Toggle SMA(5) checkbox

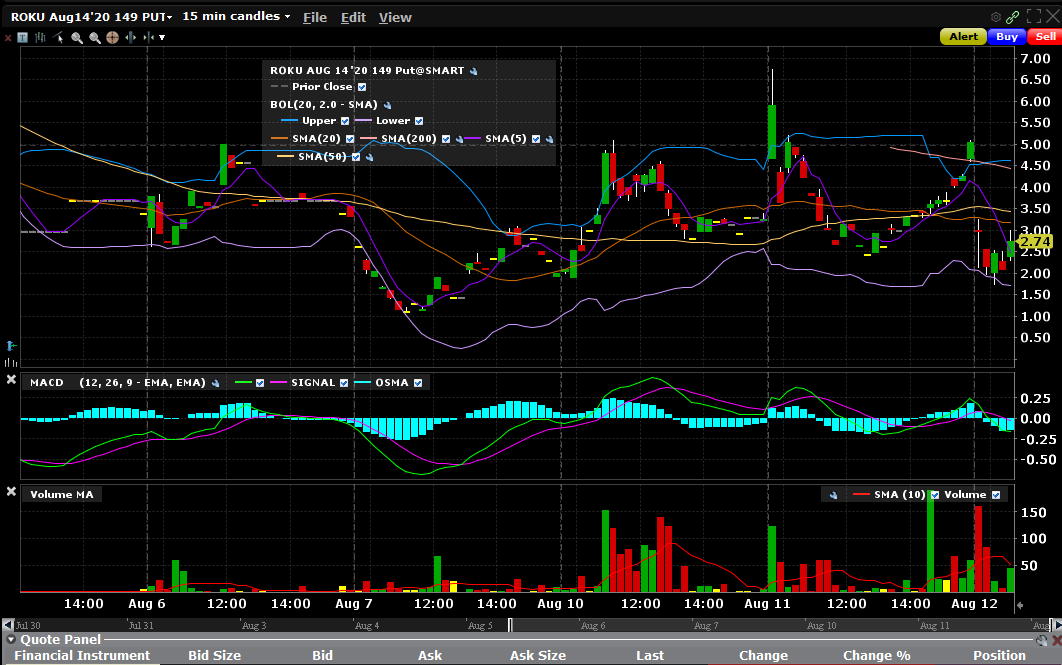[x=536, y=139]
